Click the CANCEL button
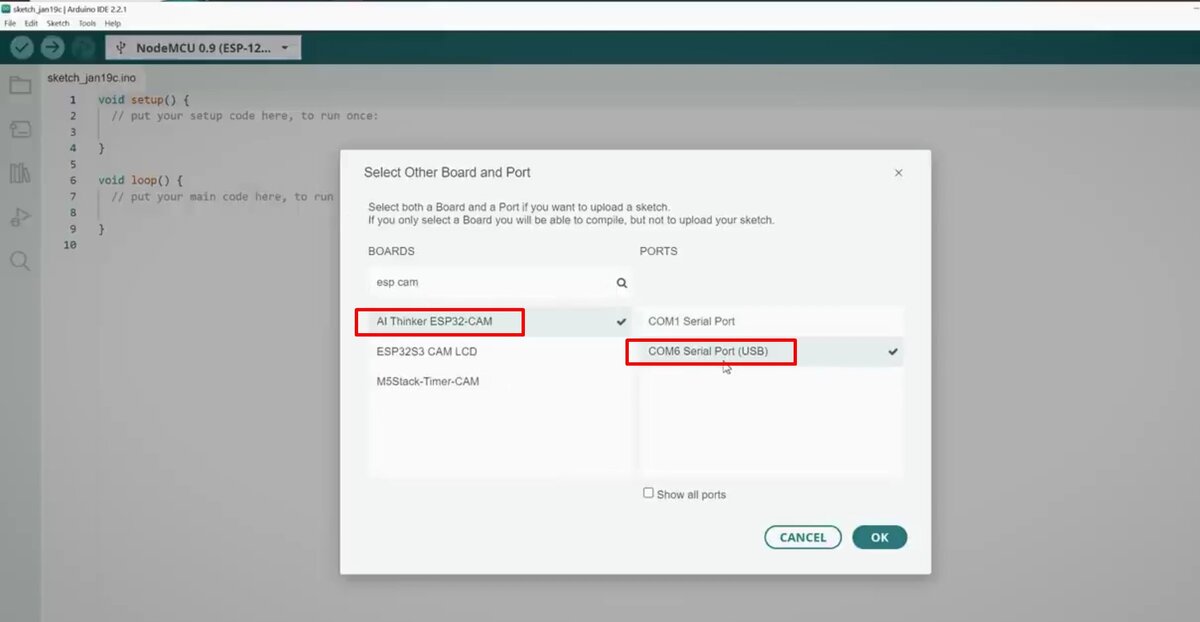 (x=803, y=537)
